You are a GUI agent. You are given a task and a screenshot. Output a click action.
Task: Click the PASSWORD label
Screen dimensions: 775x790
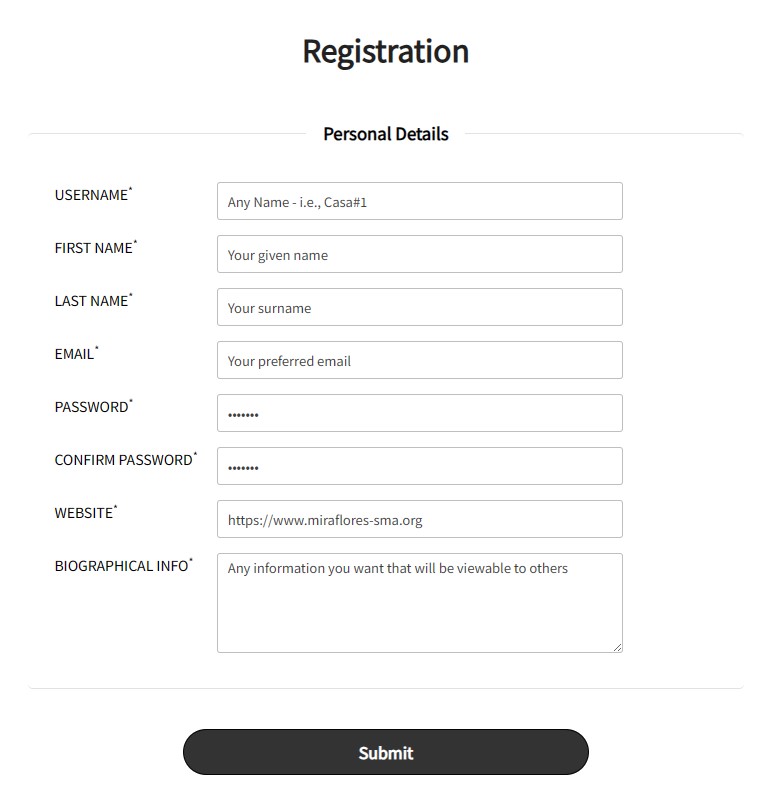click(91, 407)
